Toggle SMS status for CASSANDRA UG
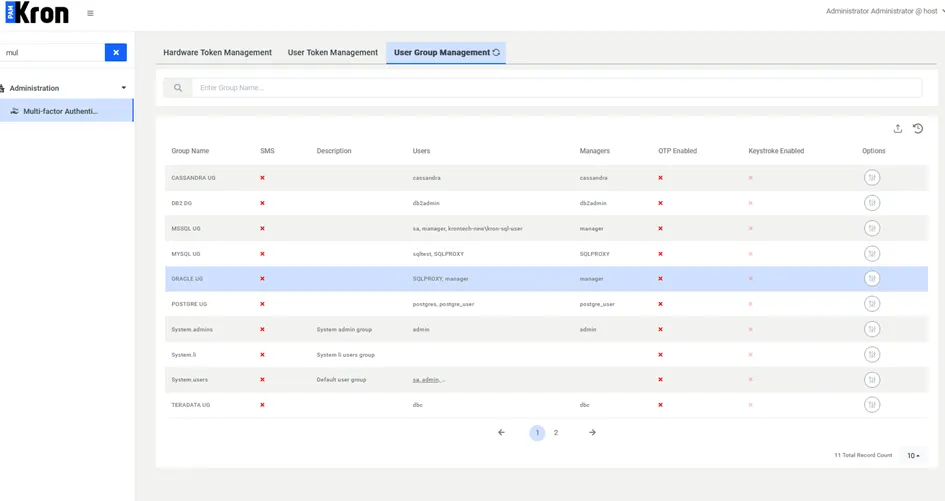This screenshot has width=945, height=501. pos(262,178)
